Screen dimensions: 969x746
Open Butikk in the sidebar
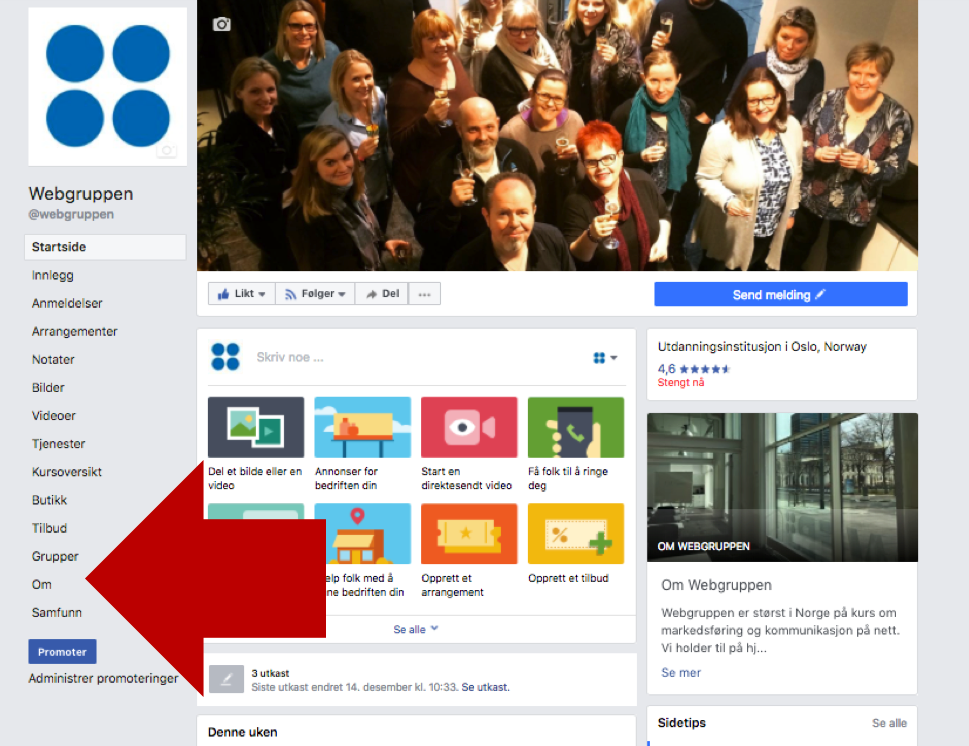(x=49, y=500)
